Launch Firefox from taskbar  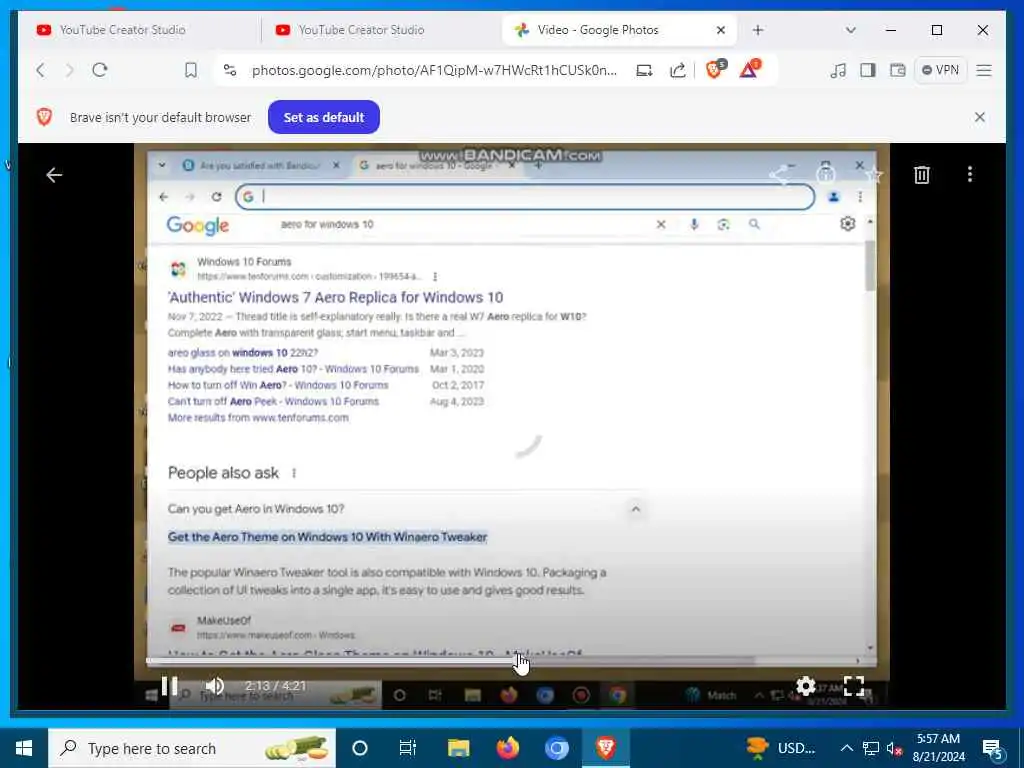click(x=507, y=748)
